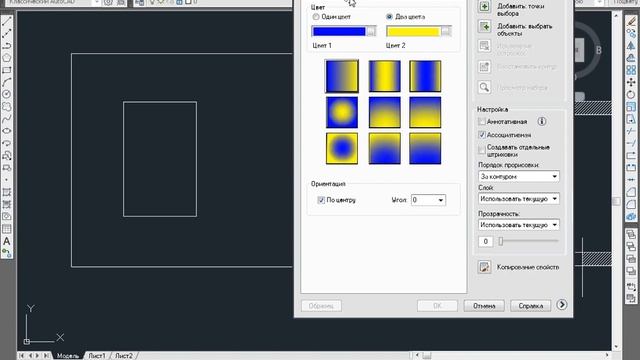The width and height of the screenshot is (640, 360).
Task: Toggle the 'По центру' checkbox
Action: pyautogui.click(x=321, y=200)
